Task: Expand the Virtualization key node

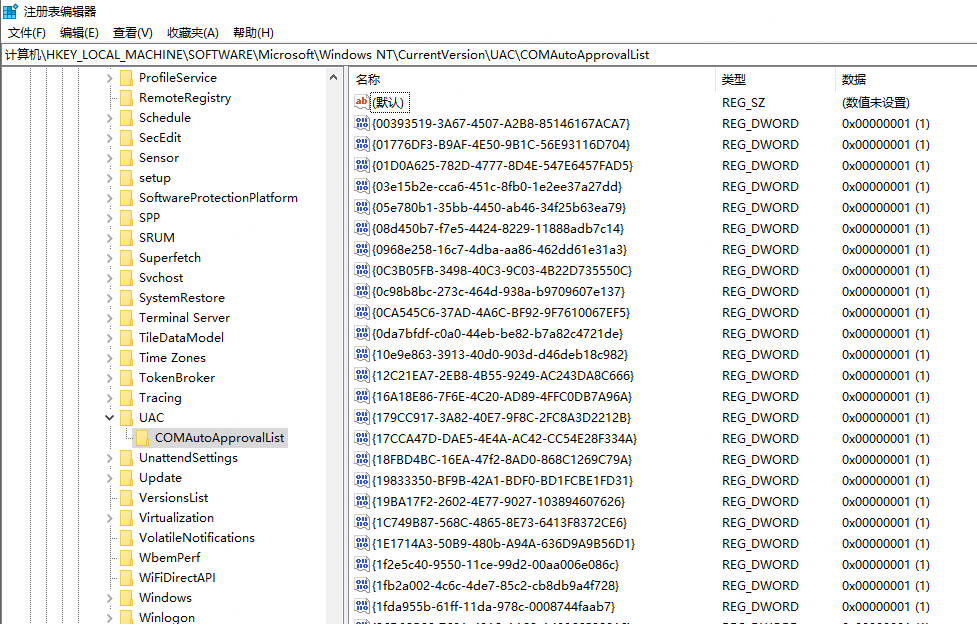Action: coord(109,518)
